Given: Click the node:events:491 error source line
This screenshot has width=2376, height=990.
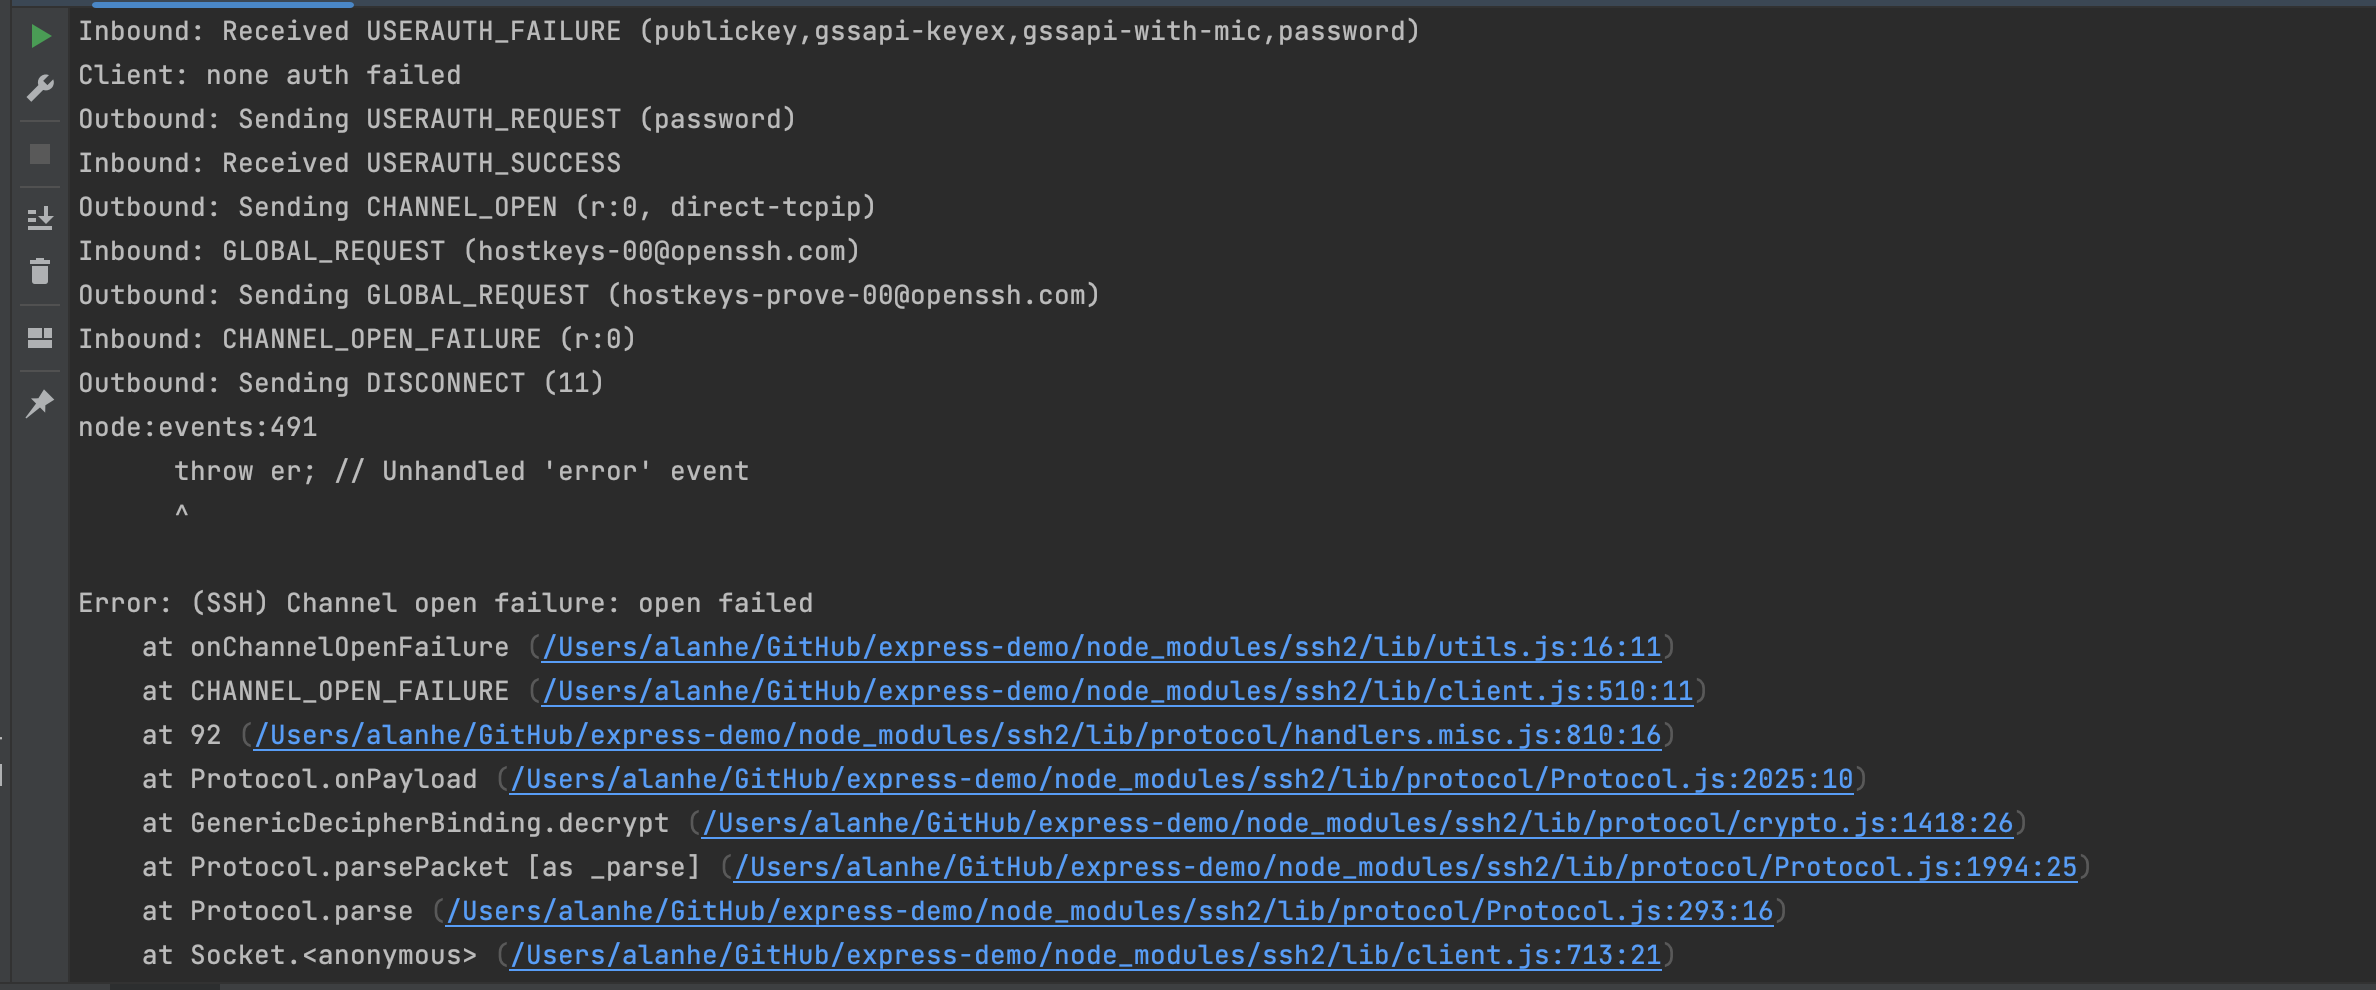Looking at the screenshot, I should click(197, 426).
